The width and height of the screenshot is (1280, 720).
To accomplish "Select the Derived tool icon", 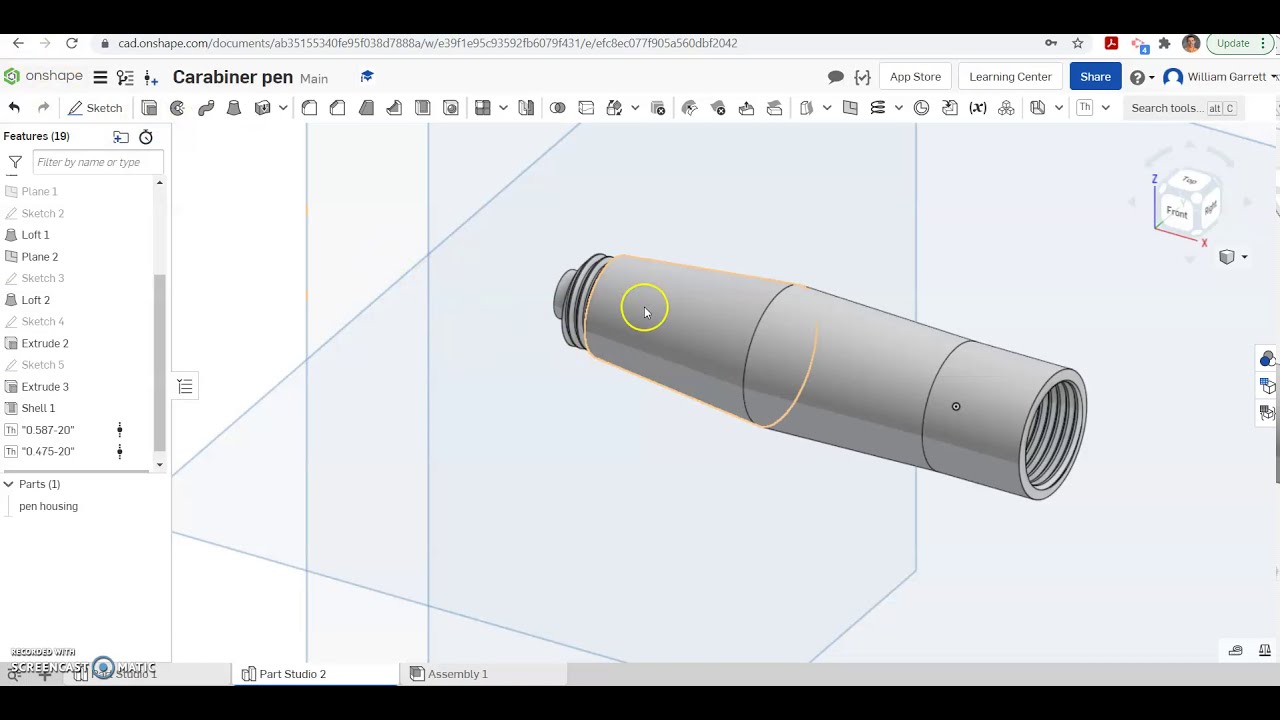I will click(x=950, y=108).
